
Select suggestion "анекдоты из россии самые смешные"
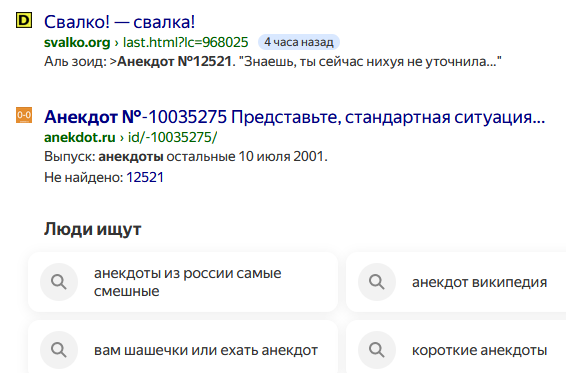click(183, 282)
